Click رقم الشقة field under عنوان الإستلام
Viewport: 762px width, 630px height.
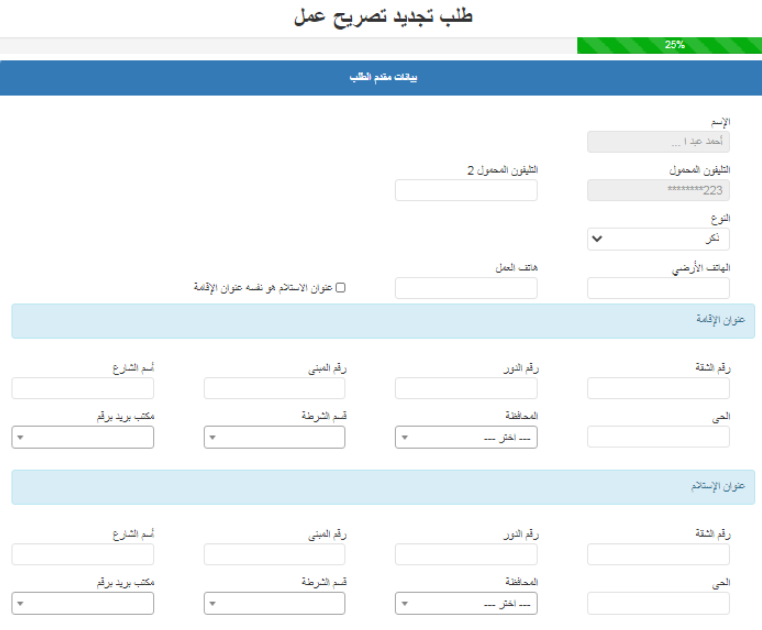click(x=658, y=554)
